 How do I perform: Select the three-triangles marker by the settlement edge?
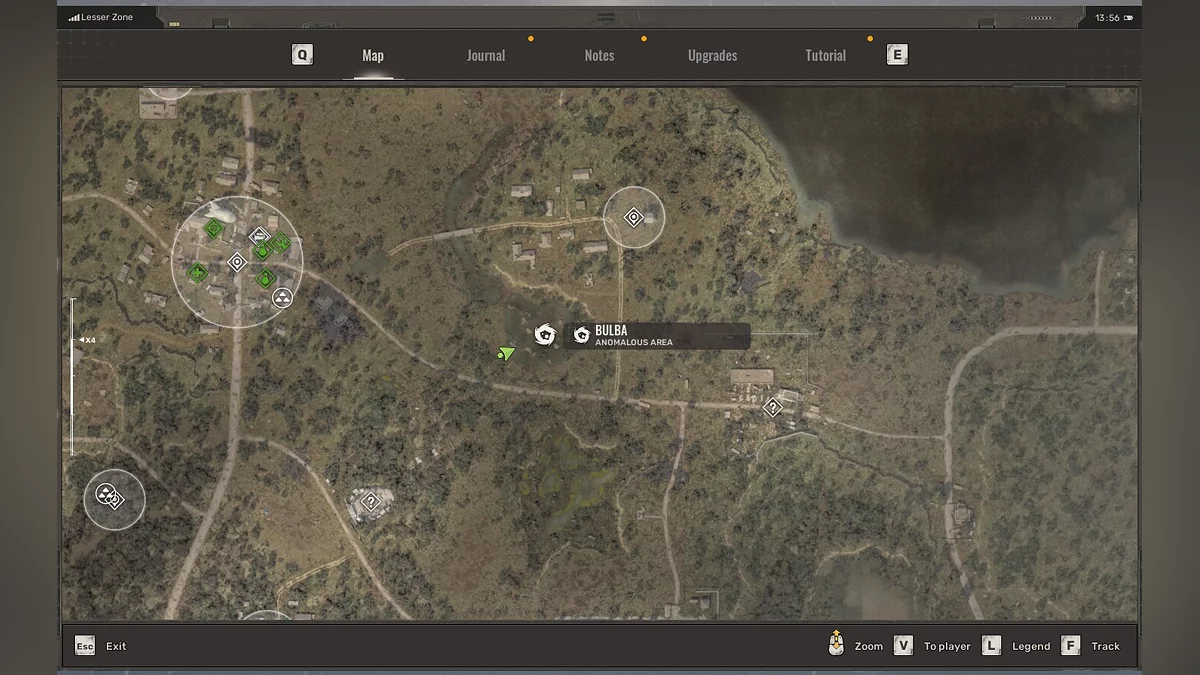(282, 298)
